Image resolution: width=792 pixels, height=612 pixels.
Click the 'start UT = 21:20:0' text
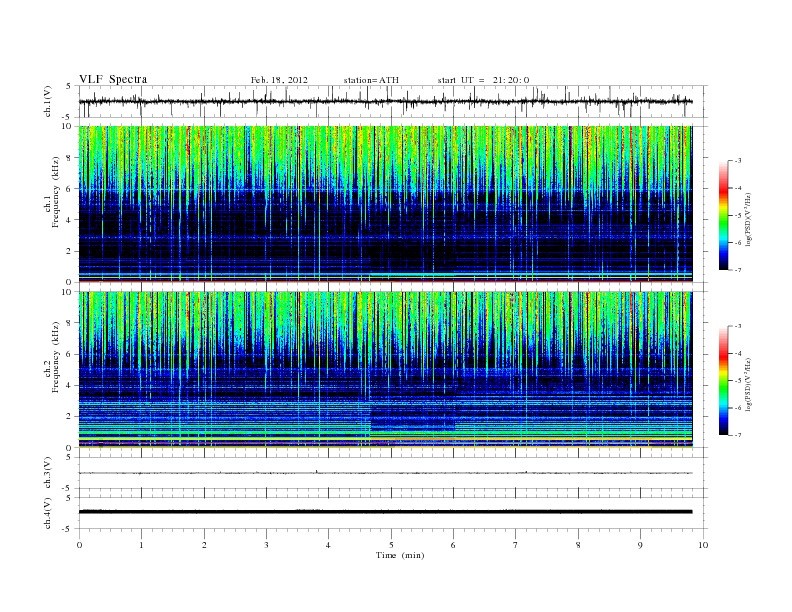(x=483, y=80)
